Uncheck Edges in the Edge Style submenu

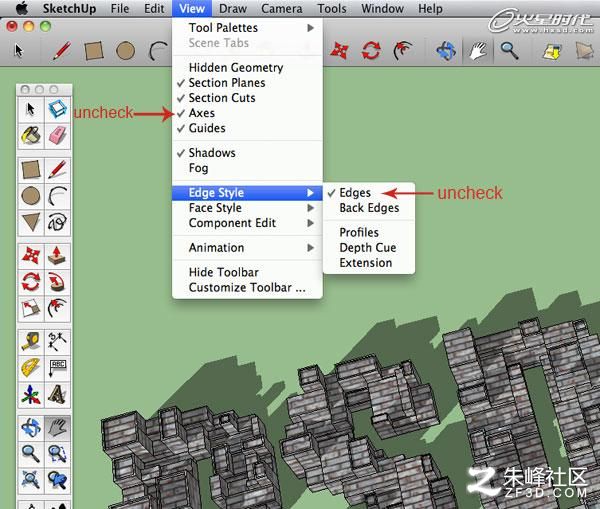point(369,193)
